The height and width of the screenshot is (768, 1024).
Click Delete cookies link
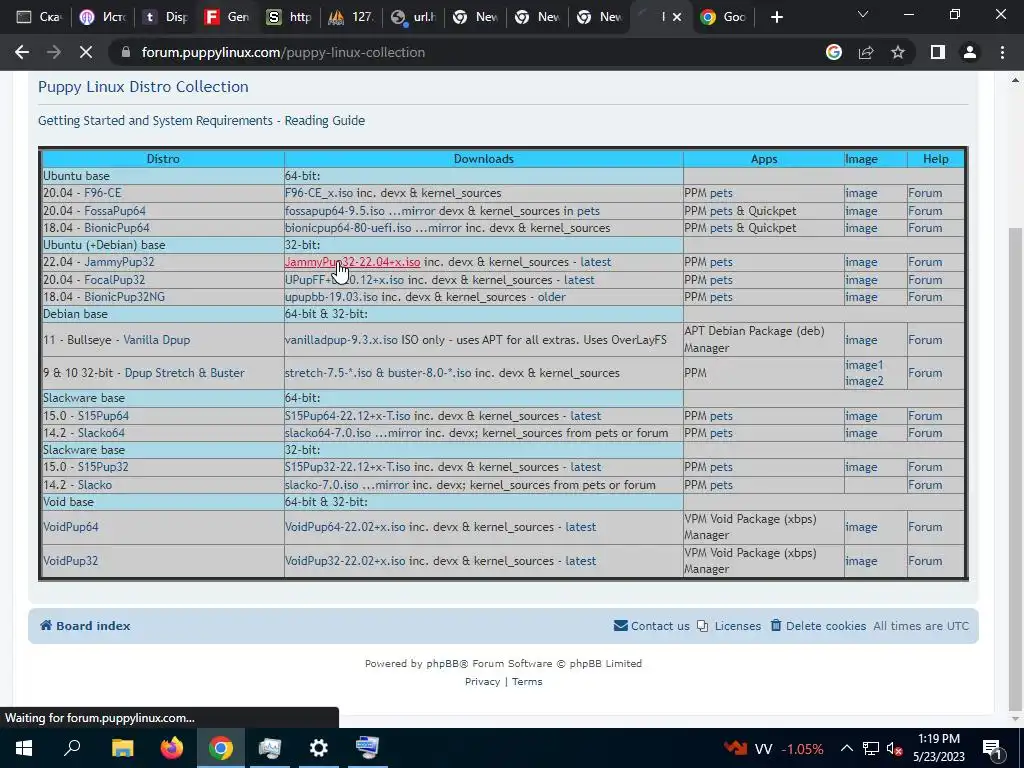(818, 626)
